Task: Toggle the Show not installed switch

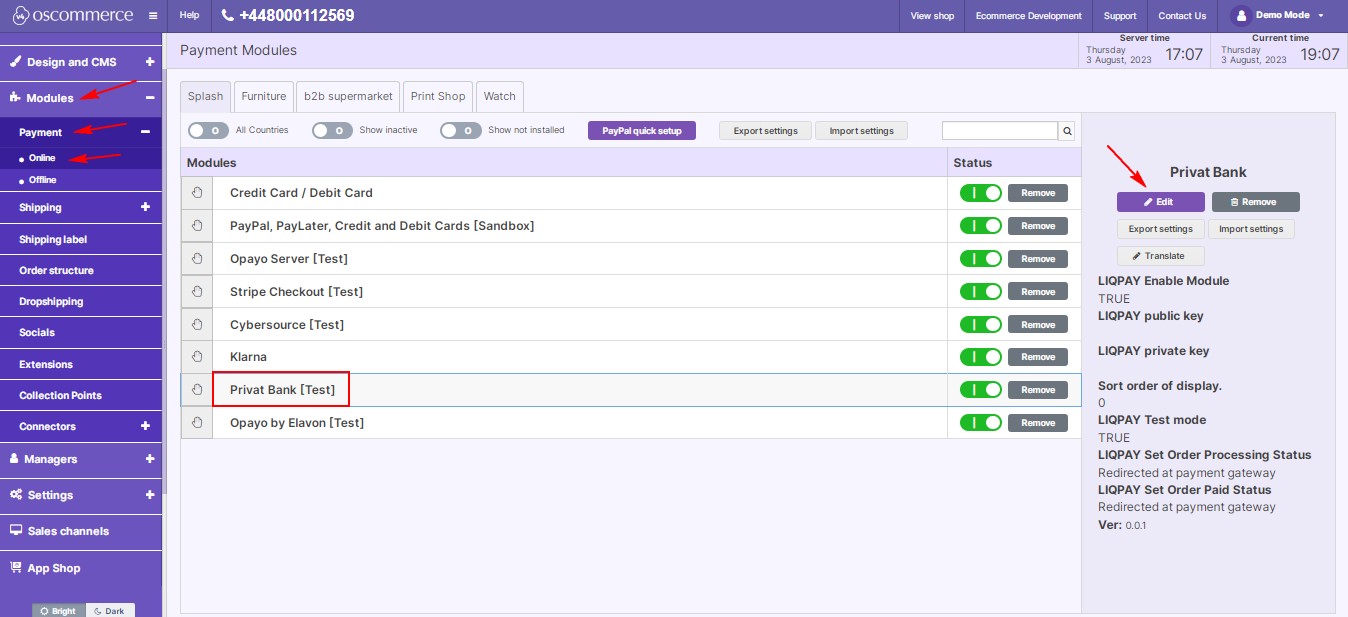Action: (x=460, y=130)
